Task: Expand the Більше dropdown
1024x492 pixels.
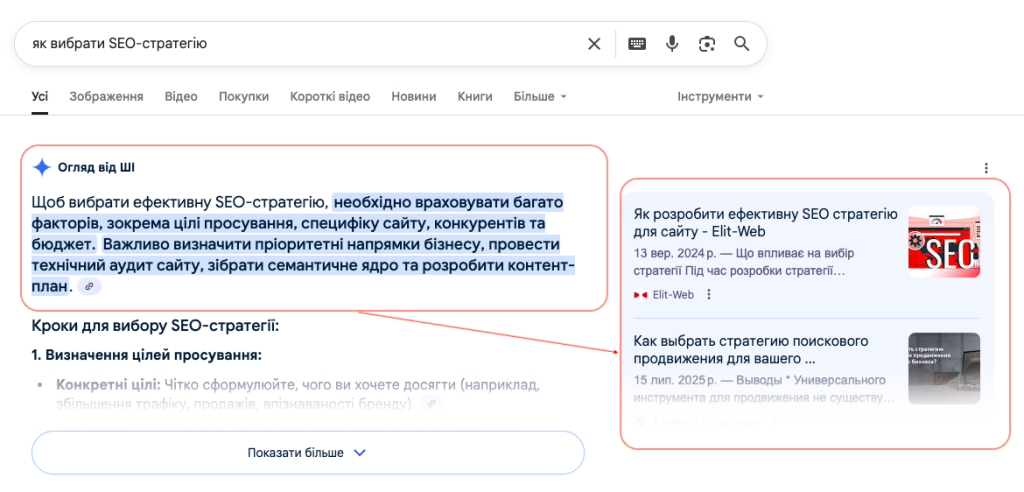Action: [540, 97]
